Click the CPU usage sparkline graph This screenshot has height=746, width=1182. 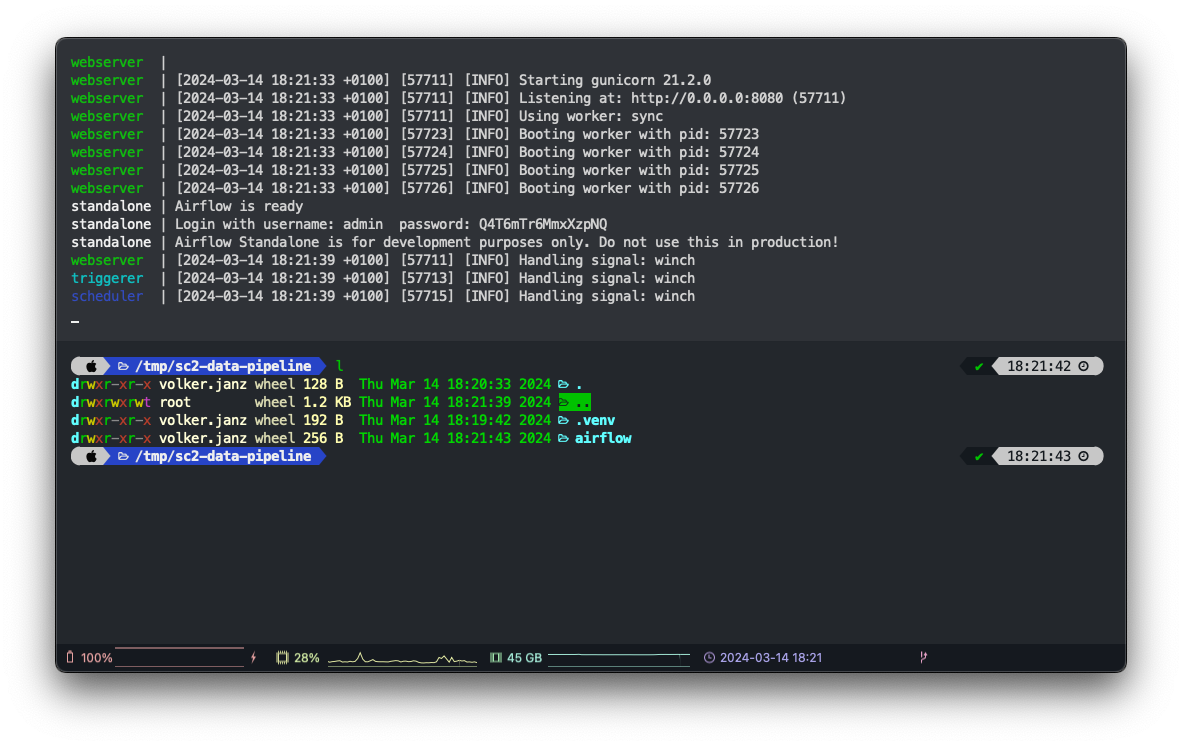[403, 658]
